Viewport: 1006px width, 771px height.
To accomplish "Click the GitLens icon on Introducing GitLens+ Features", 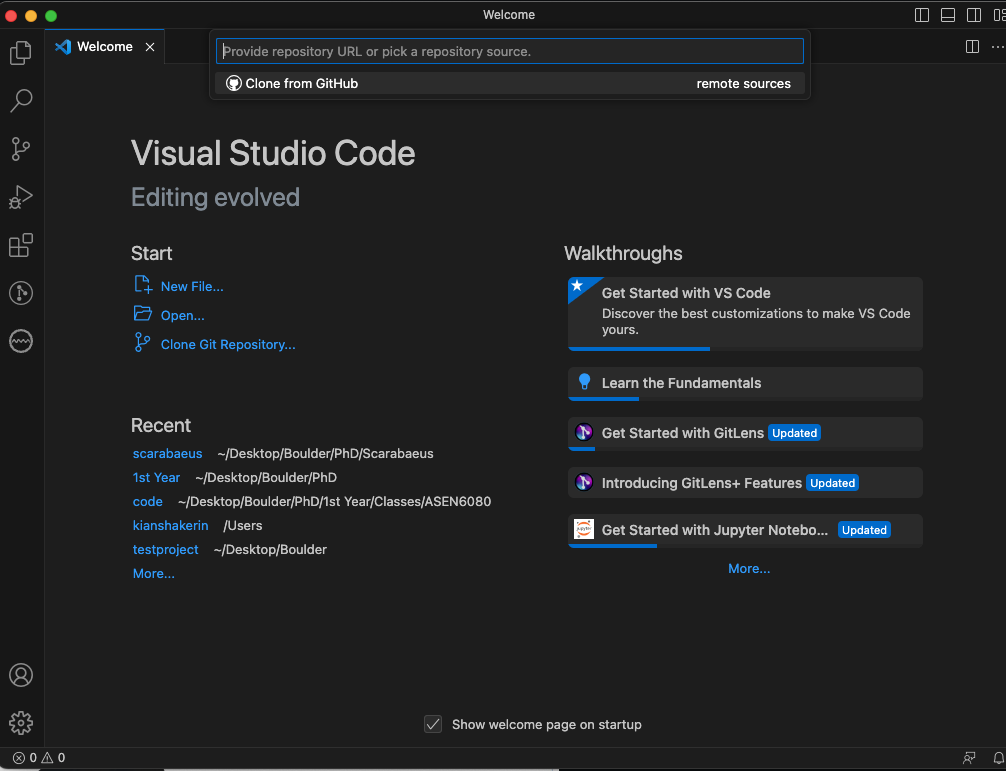I will pyautogui.click(x=584, y=482).
